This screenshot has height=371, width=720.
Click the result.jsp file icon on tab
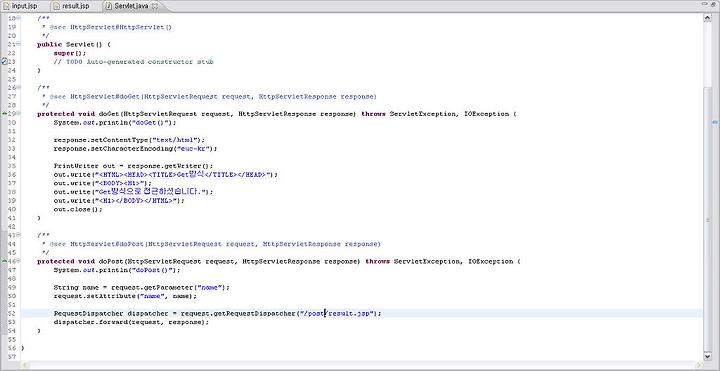click(x=56, y=6)
